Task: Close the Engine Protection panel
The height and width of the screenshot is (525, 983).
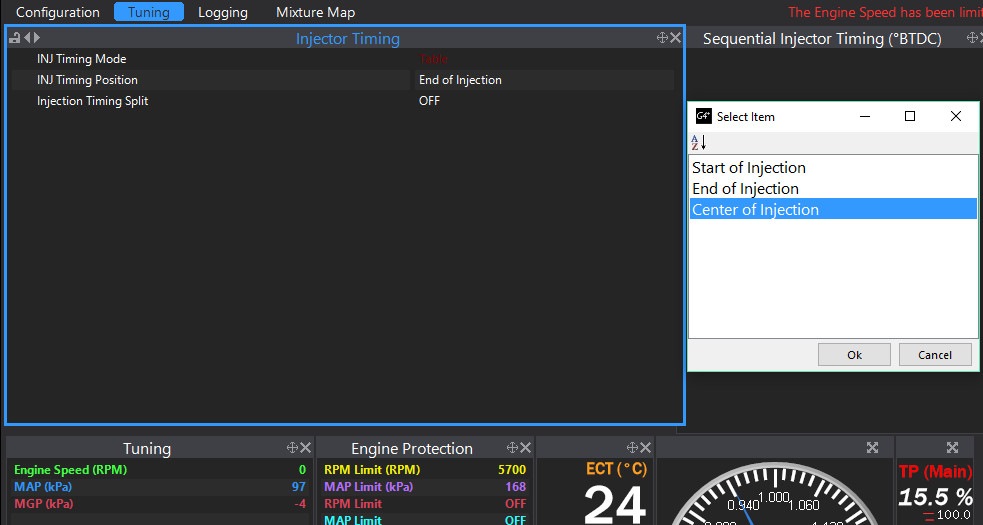Action: [525, 448]
